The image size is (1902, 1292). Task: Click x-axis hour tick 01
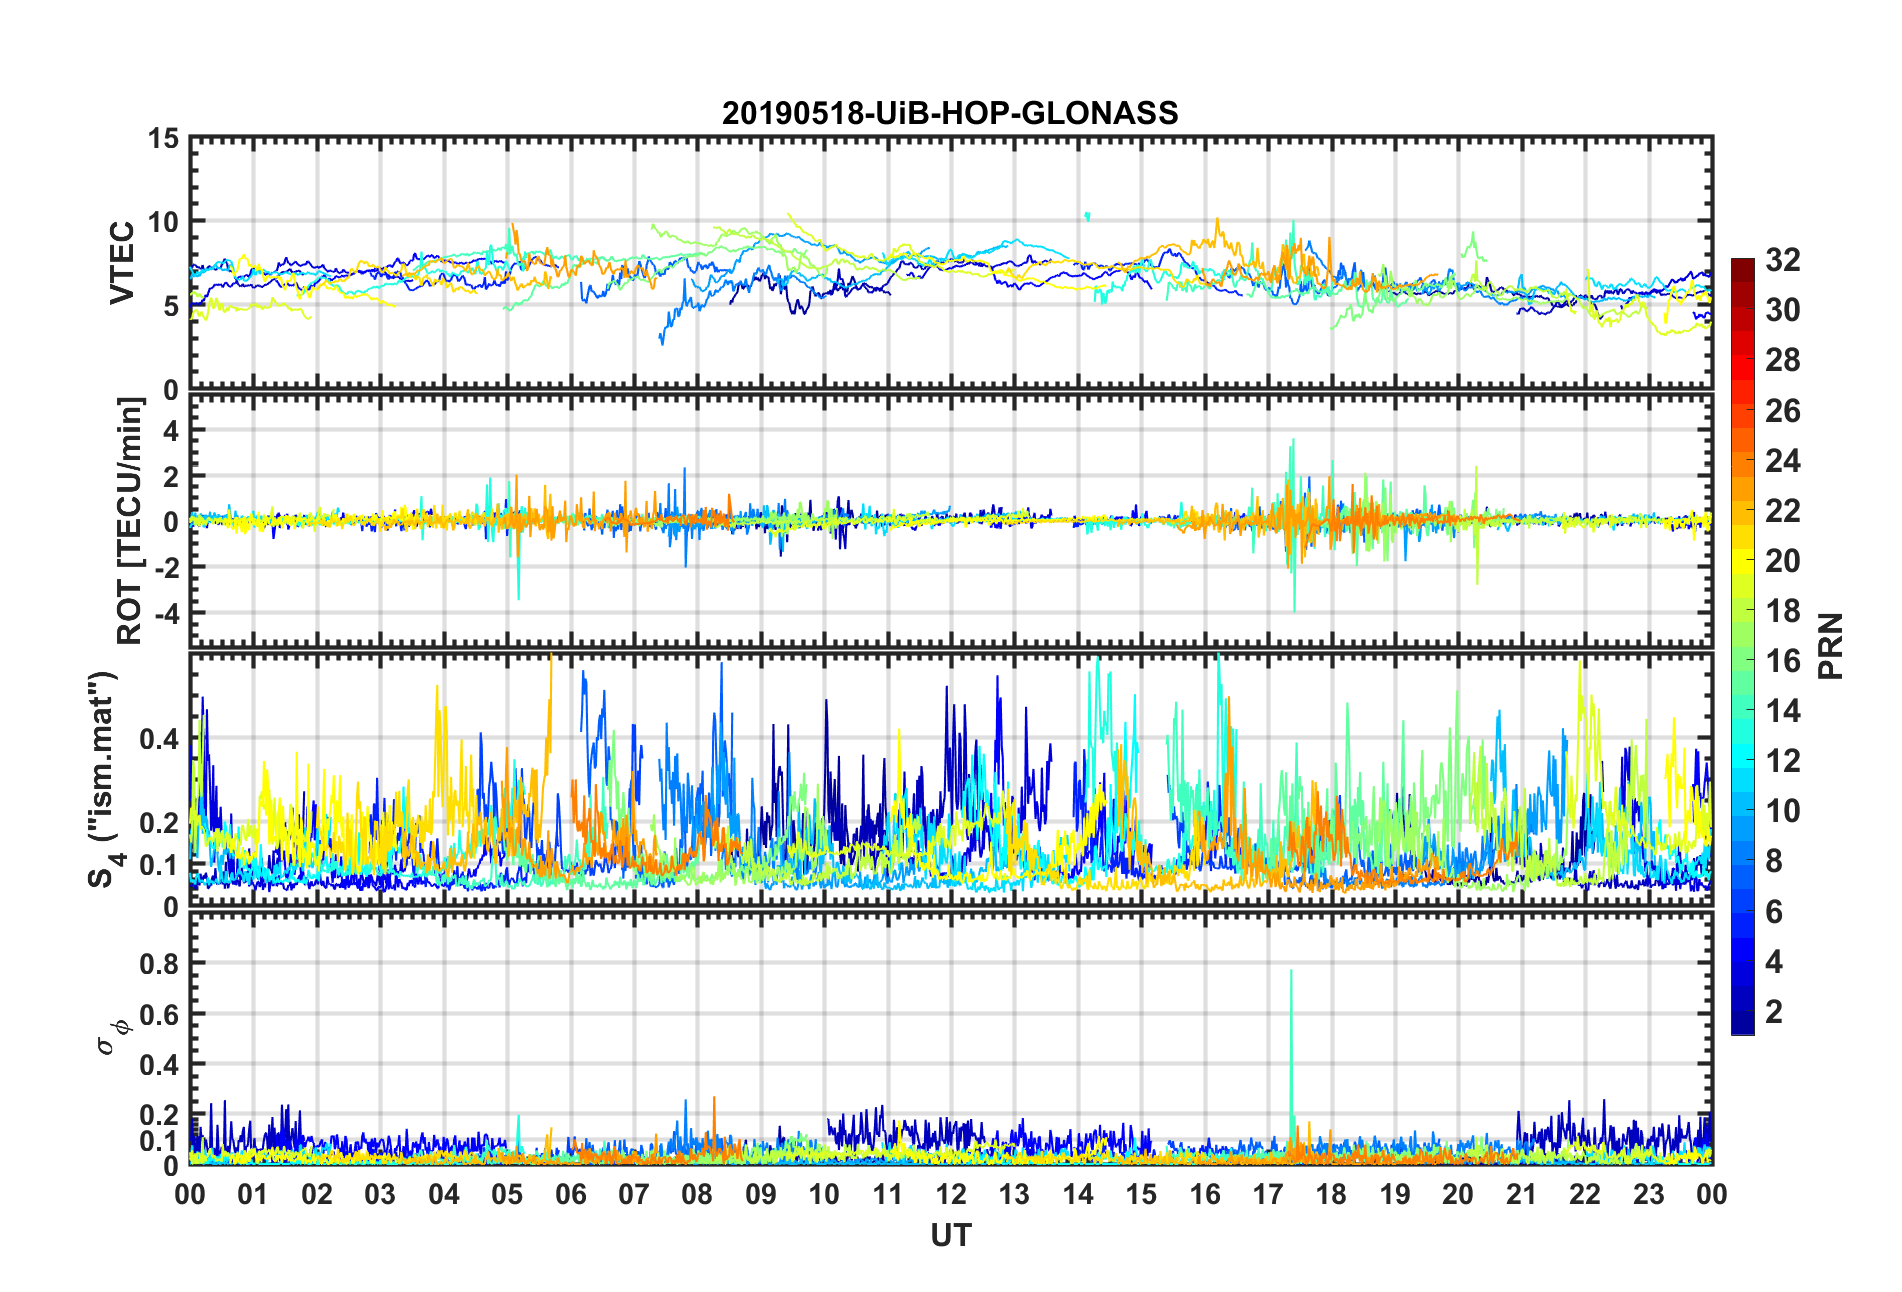pyautogui.click(x=253, y=1194)
